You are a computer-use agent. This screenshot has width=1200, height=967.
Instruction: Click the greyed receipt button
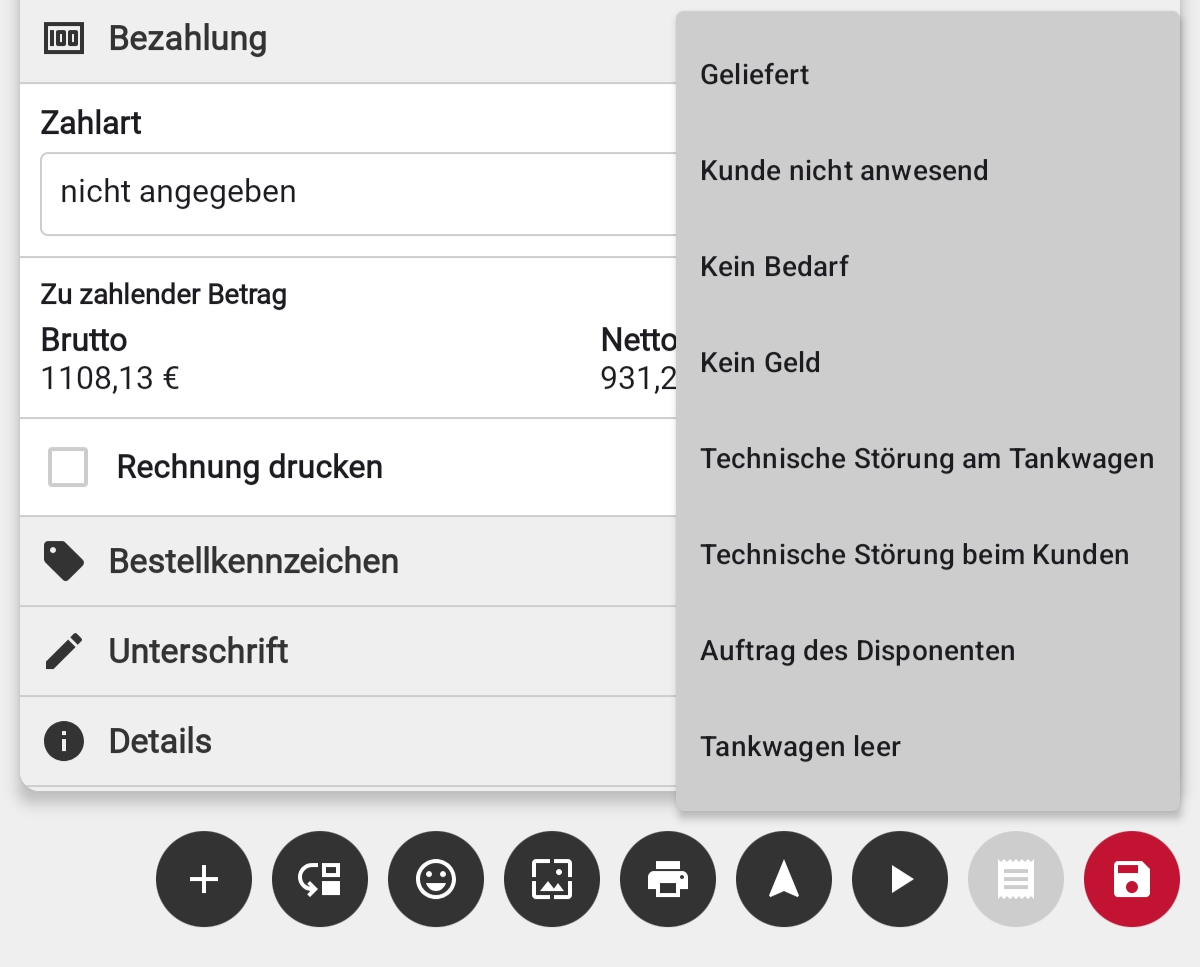point(1015,879)
